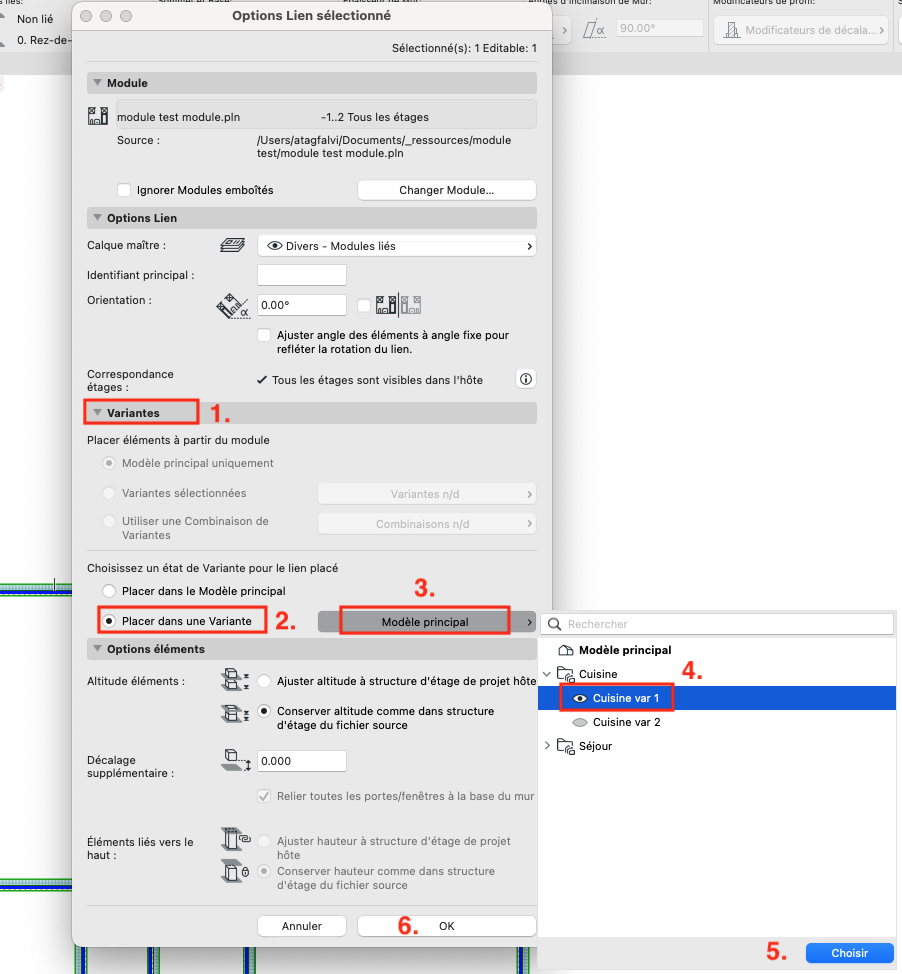902x974 pixels.
Task: Open the Divers - Modules liés layer dropdown
Action: click(396, 246)
